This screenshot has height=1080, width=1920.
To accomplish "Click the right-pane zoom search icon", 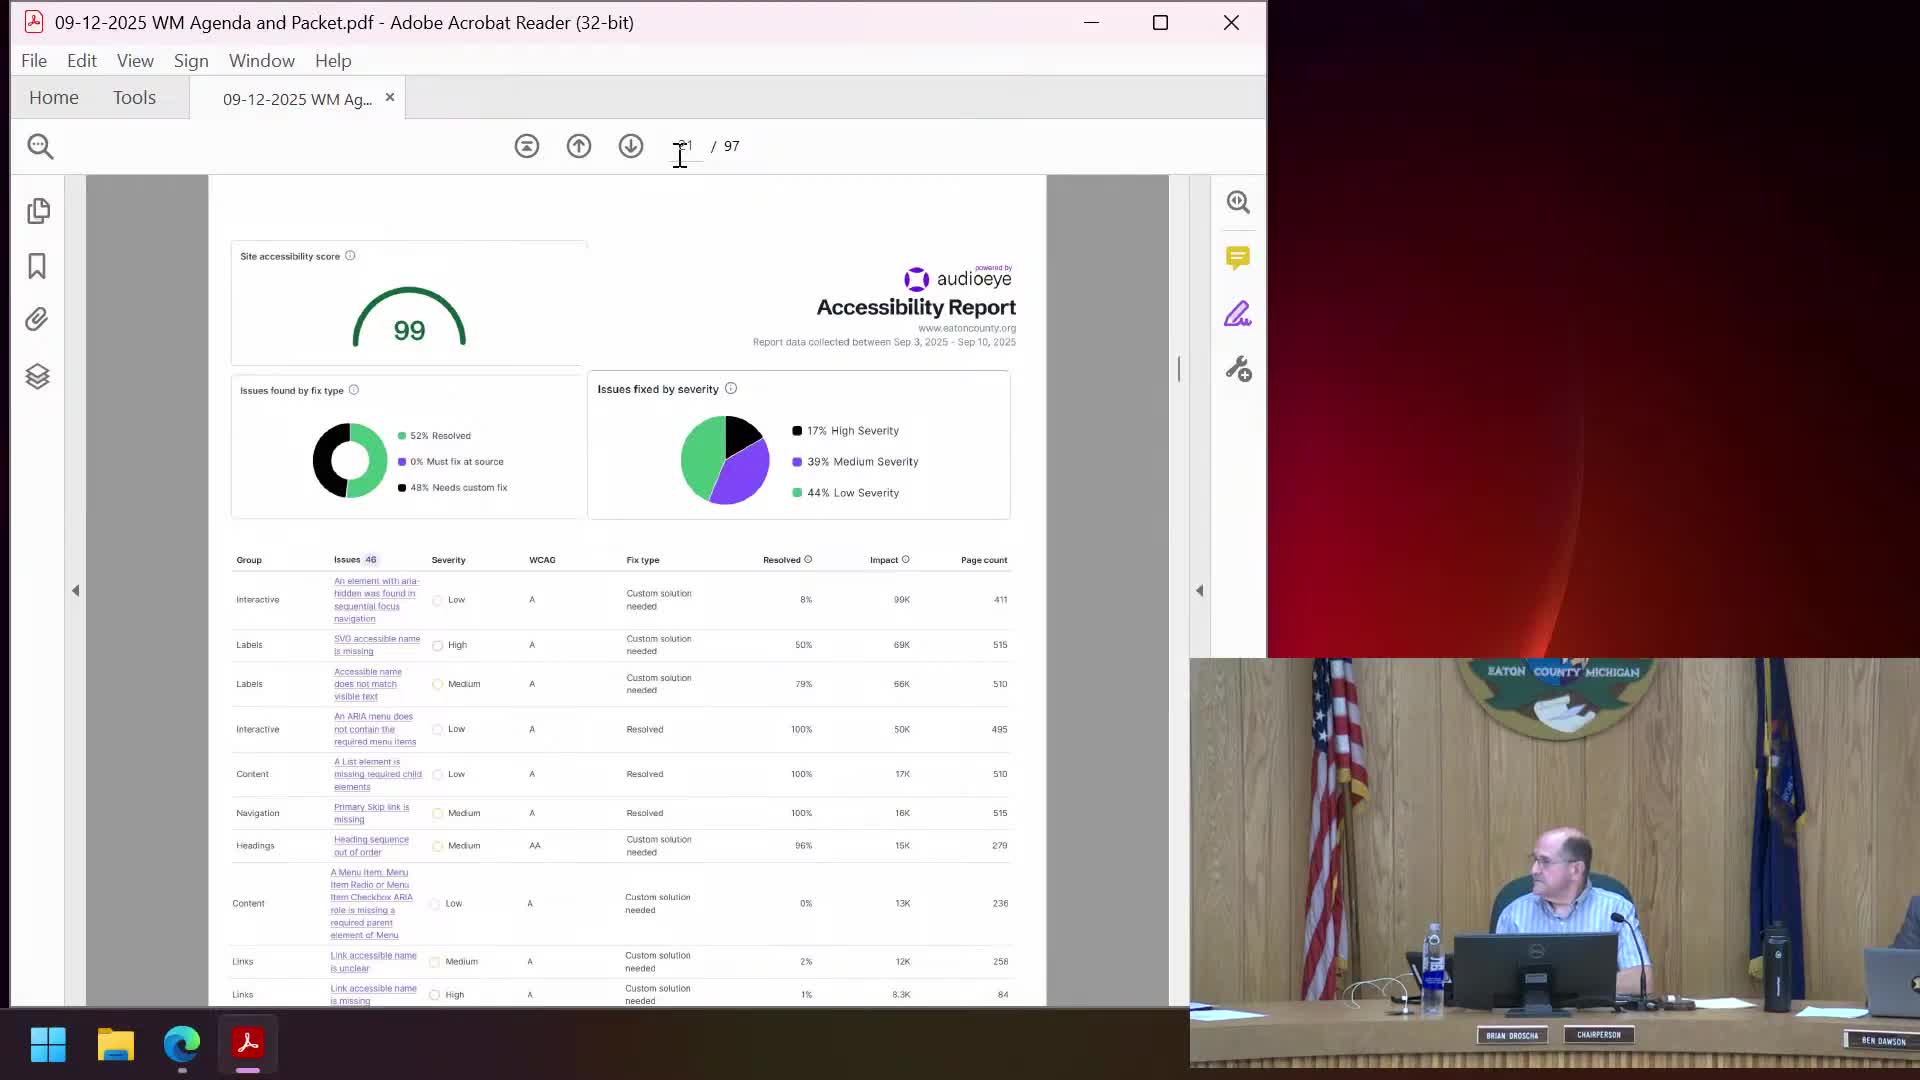I will tap(1238, 202).
